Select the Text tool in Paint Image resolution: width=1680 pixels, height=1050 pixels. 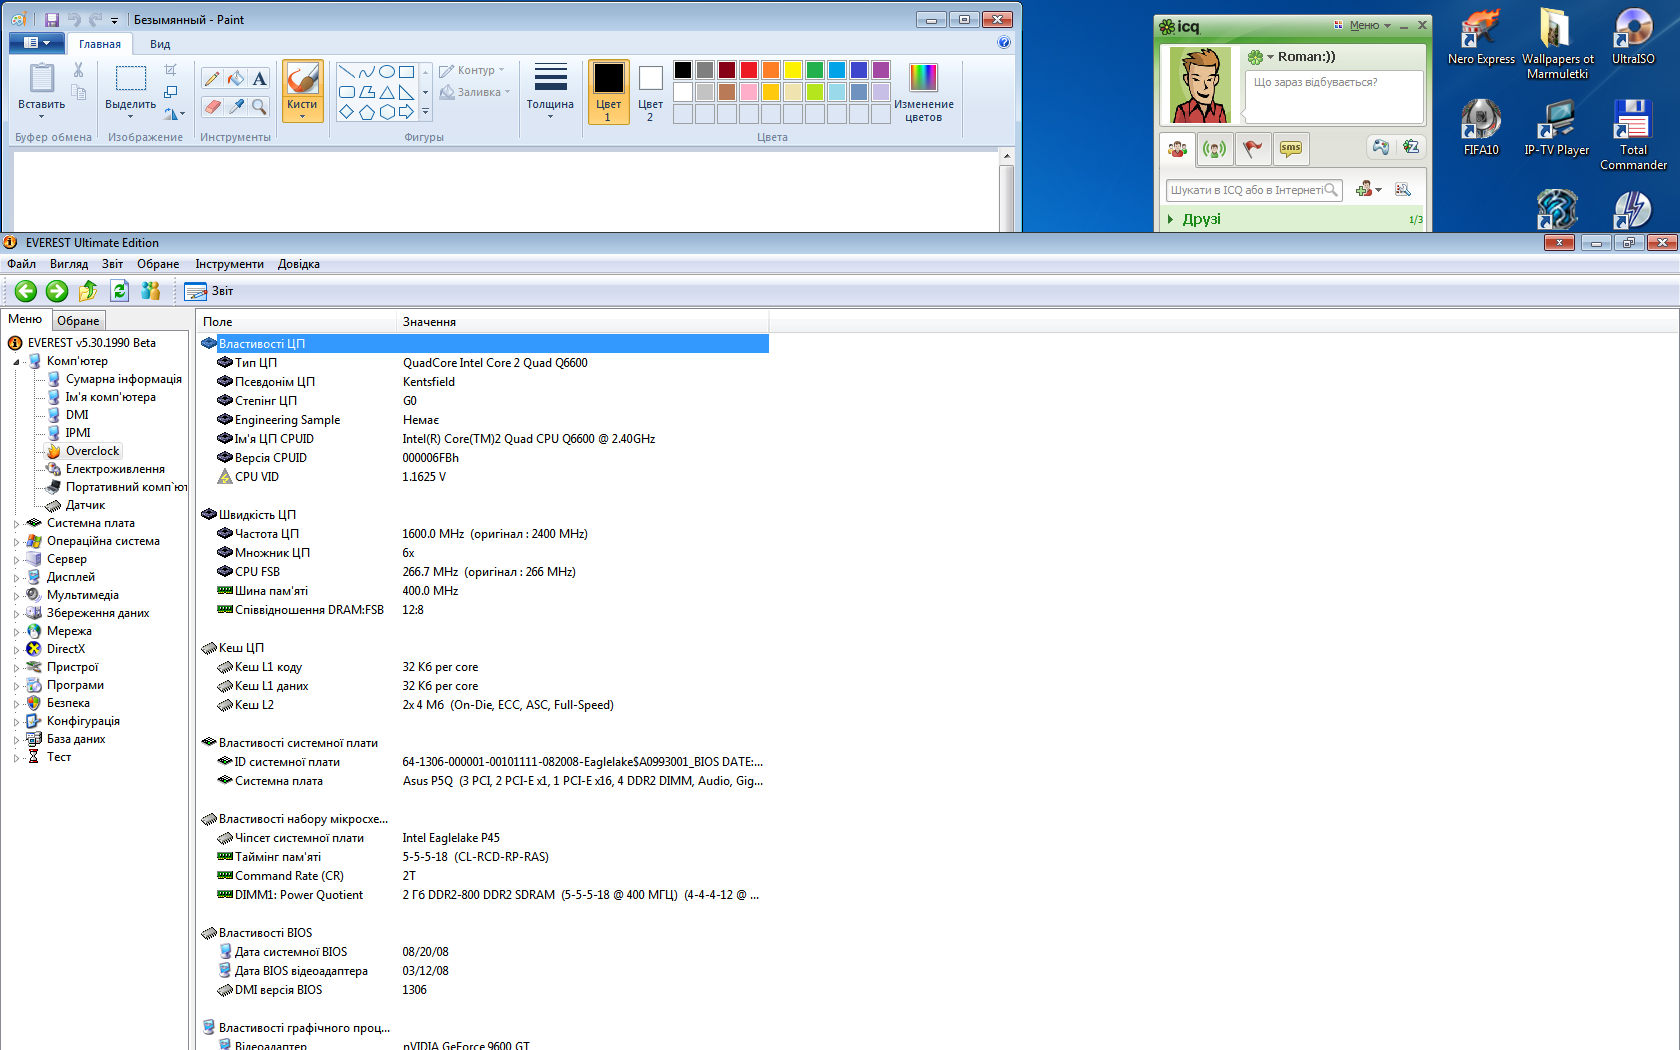coord(259,78)
